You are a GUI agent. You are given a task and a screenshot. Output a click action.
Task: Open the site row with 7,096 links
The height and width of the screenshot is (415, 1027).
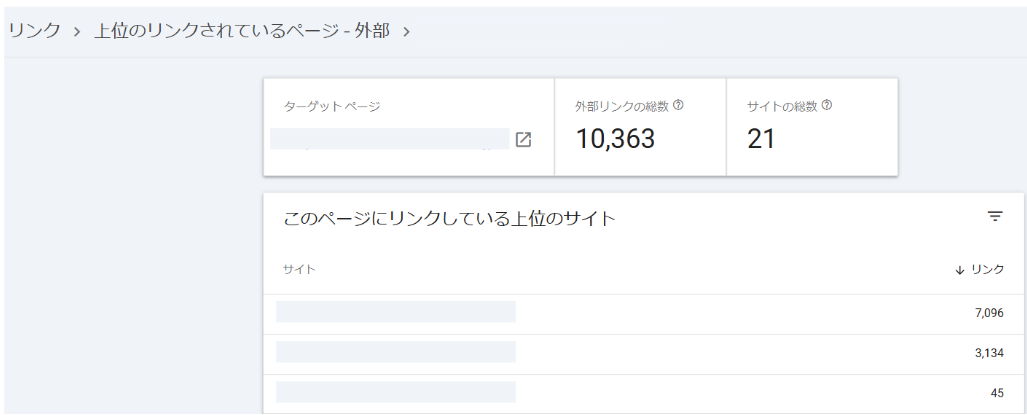point(396,312)
